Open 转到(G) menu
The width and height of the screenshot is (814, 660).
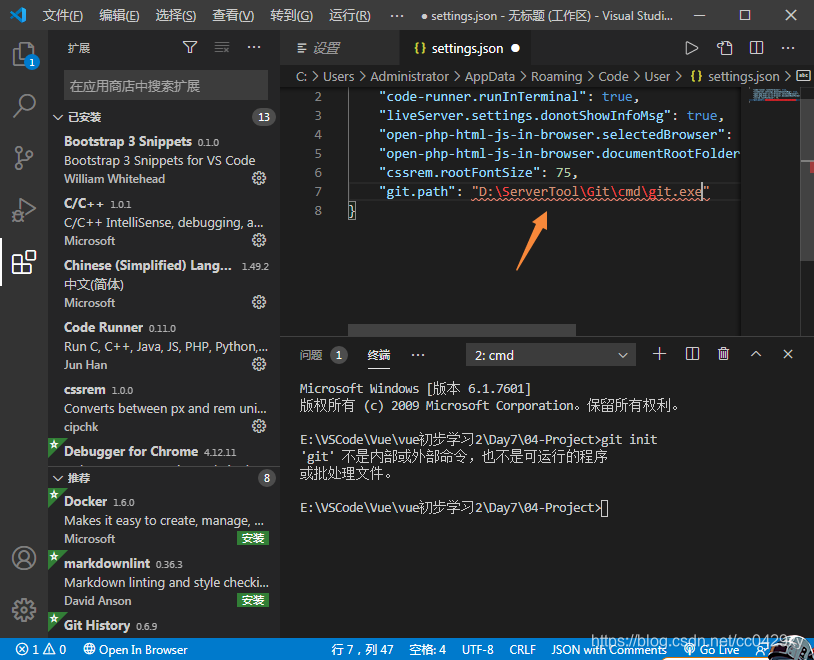click(x=291, y=16)
